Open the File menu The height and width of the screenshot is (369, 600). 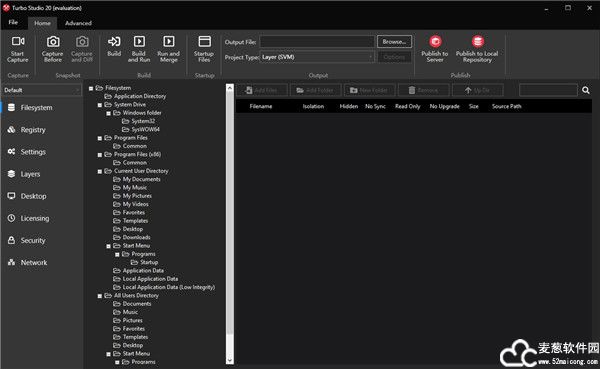(13, 23)
